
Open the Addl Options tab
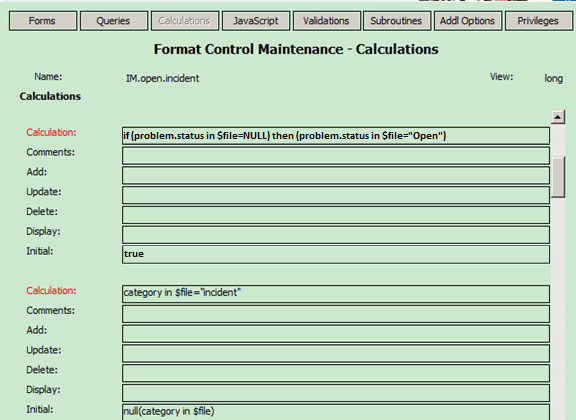point(468,21)
